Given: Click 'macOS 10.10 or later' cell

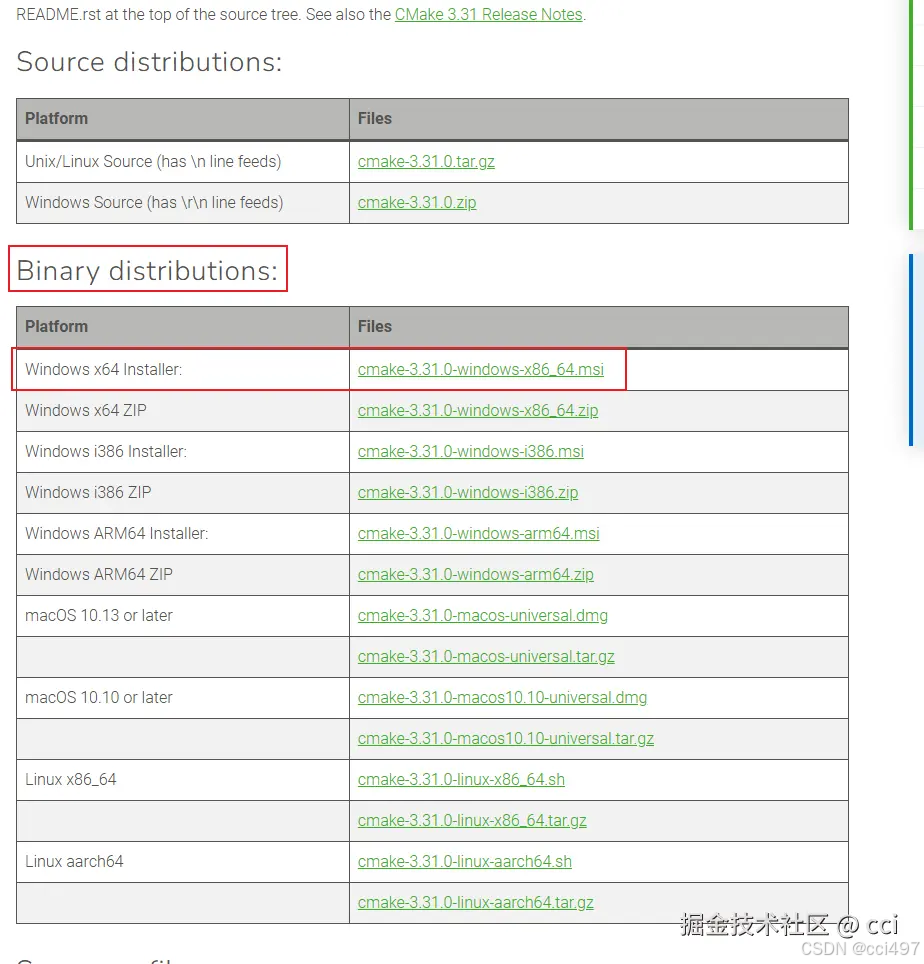Looking at the screenshot, I should 183,698.
